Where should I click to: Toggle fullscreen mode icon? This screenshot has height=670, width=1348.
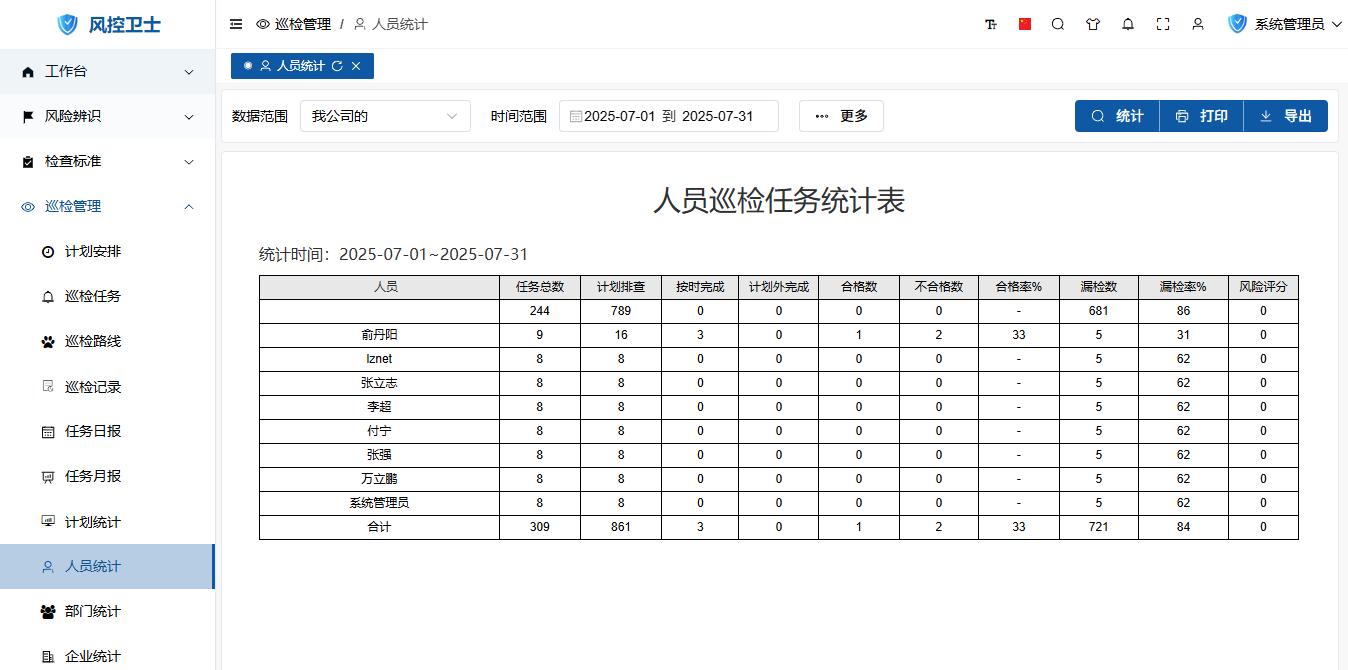tap(1163, 24)
